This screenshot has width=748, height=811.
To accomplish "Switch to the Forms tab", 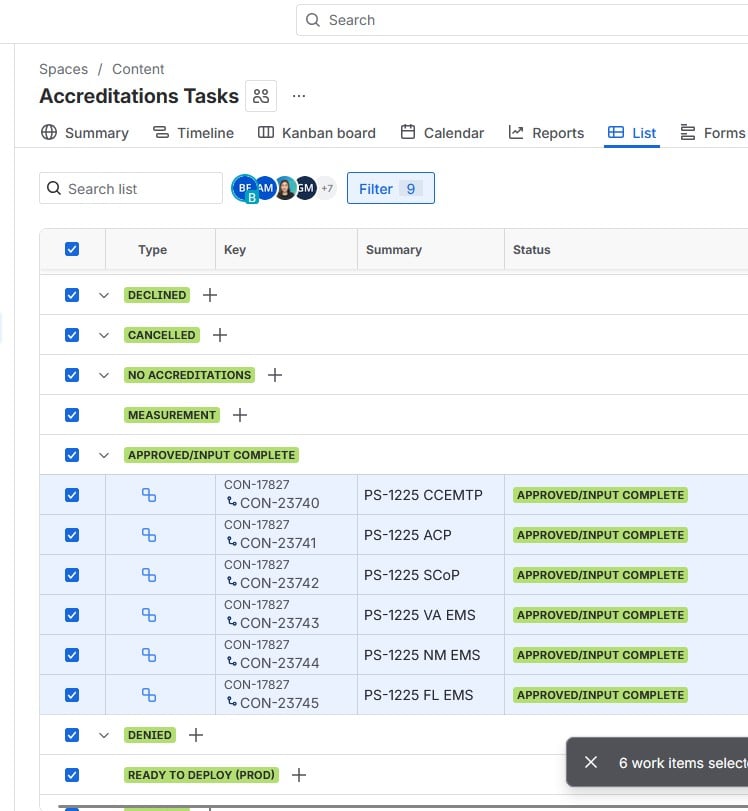I will (x=713, y=133).
